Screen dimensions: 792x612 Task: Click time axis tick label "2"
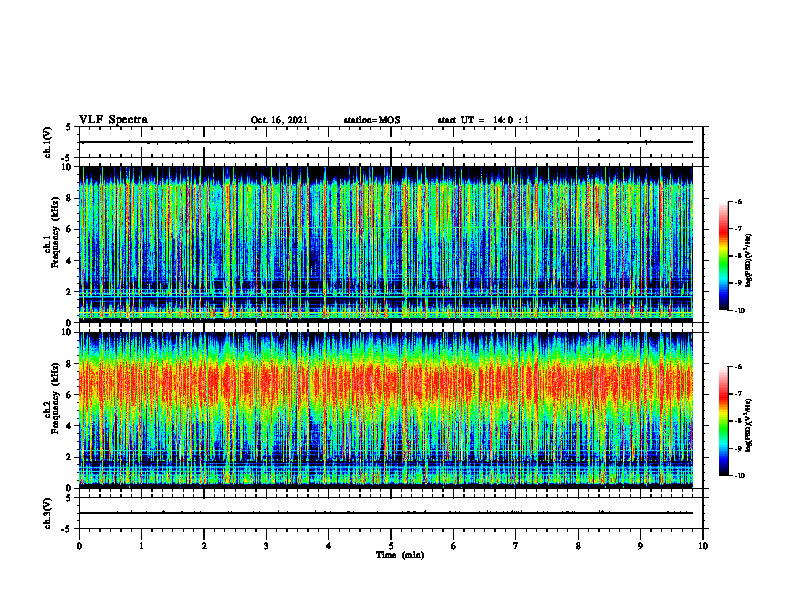click(204, 546)
